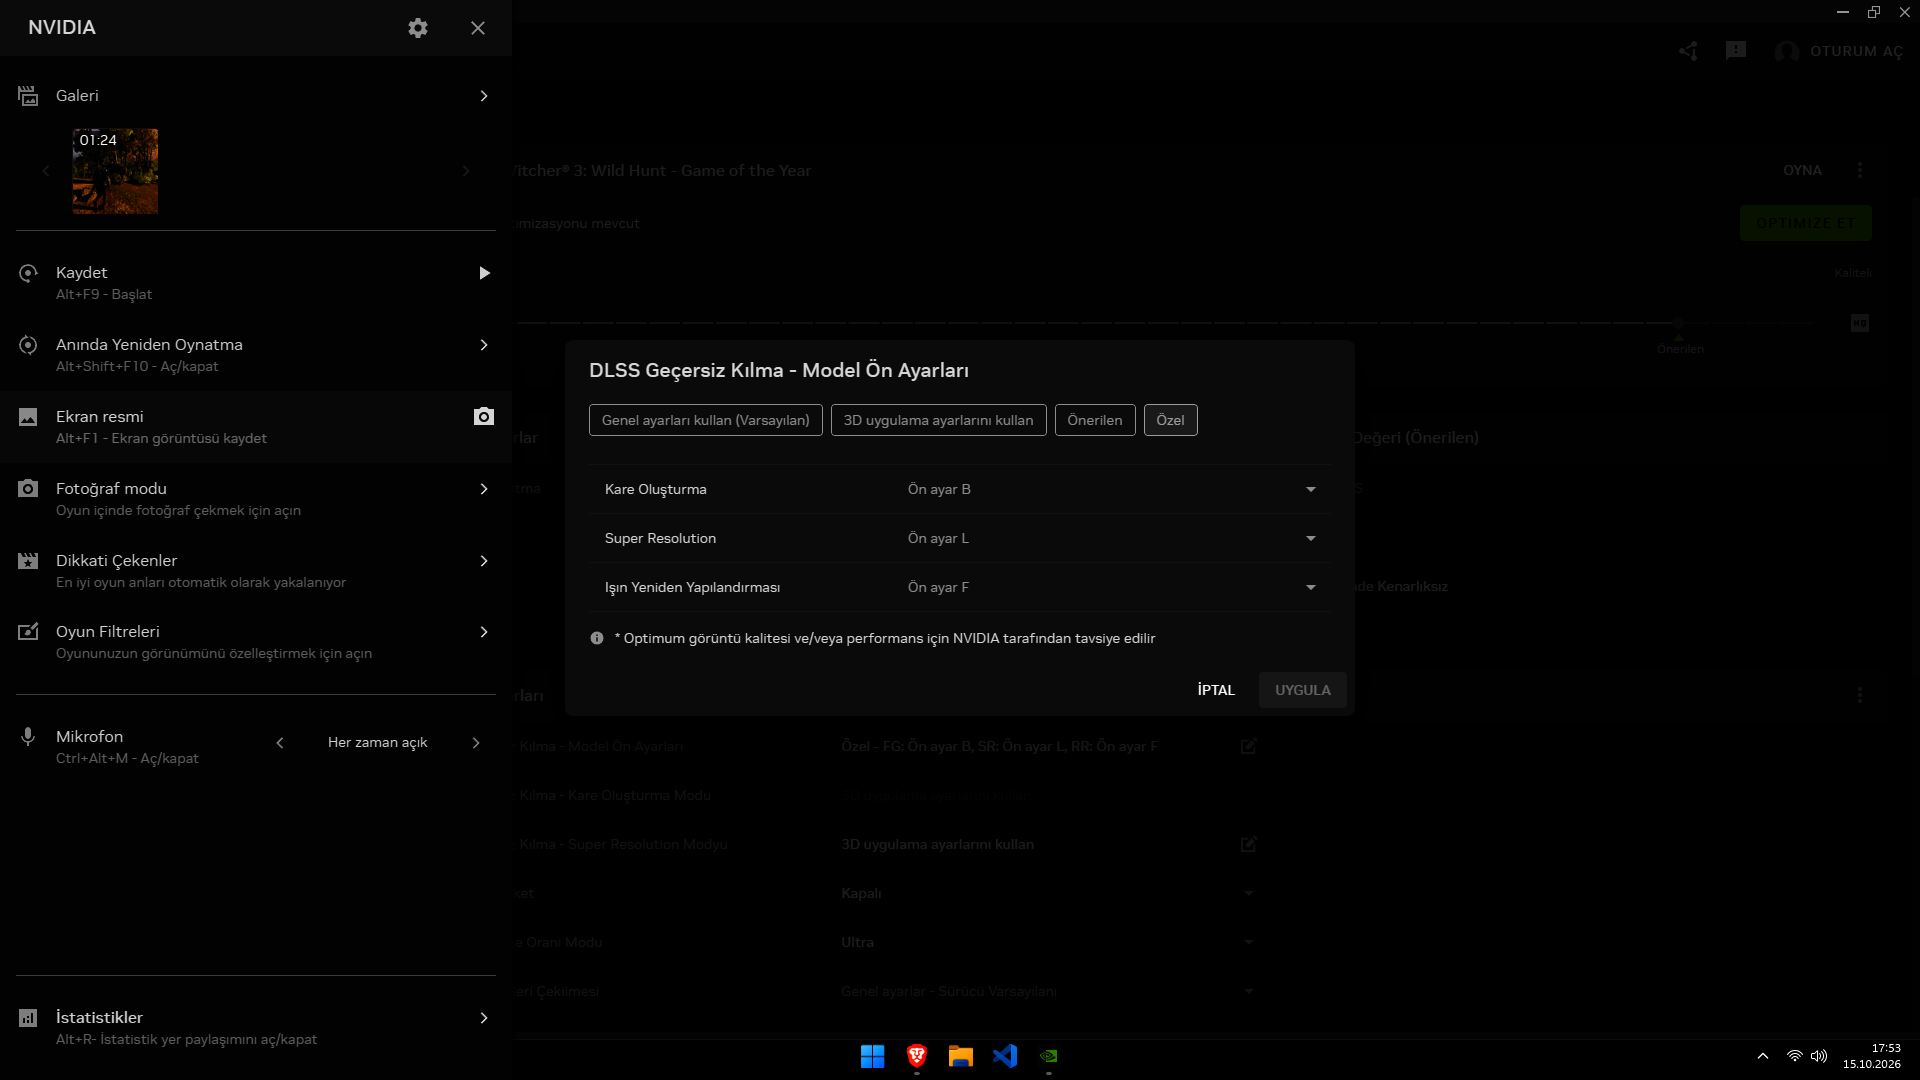The image size is (1920, 1080).
Task: Open Windows Start menu
Action: coord(873,1056)
